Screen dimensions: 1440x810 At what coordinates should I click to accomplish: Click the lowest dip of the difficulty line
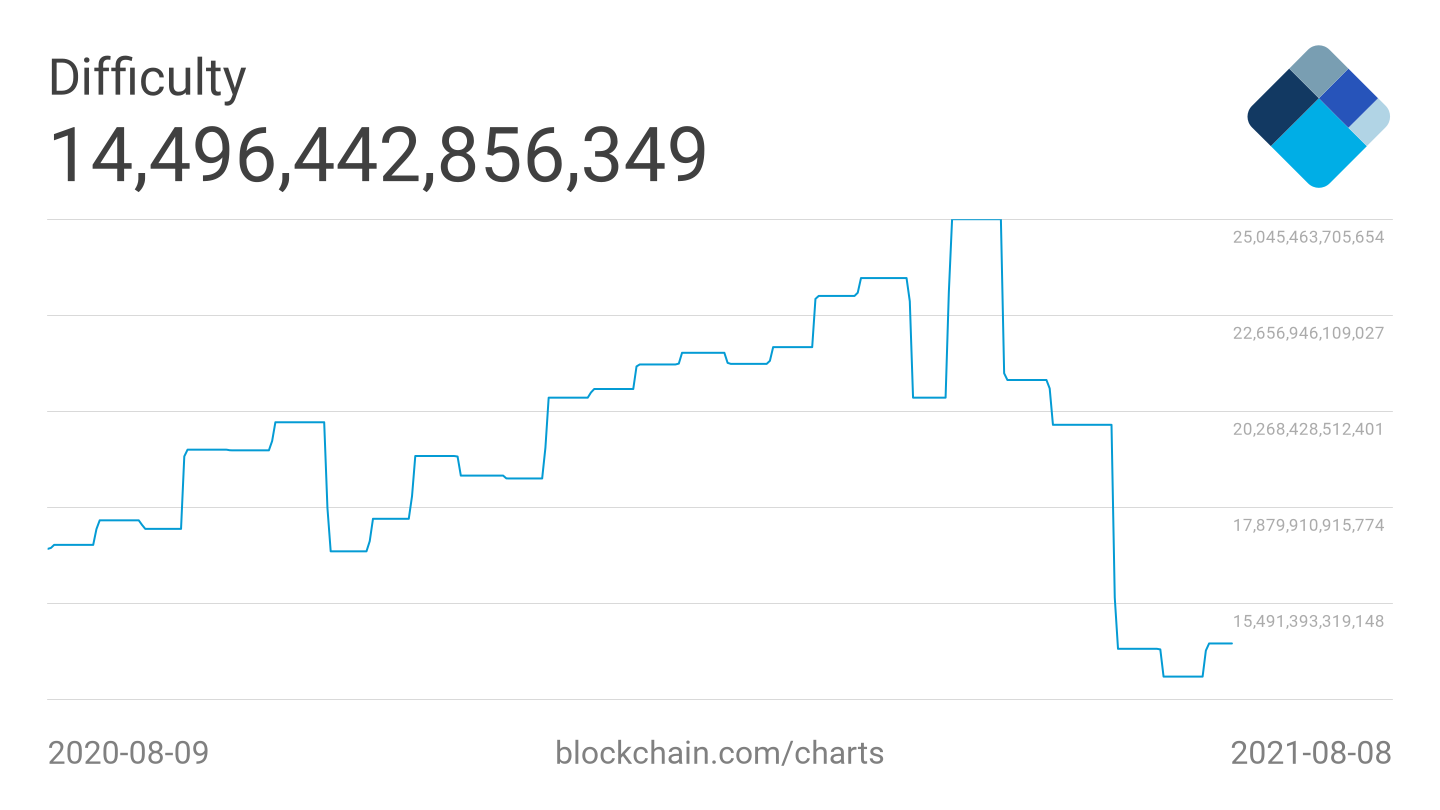pyautogui.click(x=1183, y=677)
